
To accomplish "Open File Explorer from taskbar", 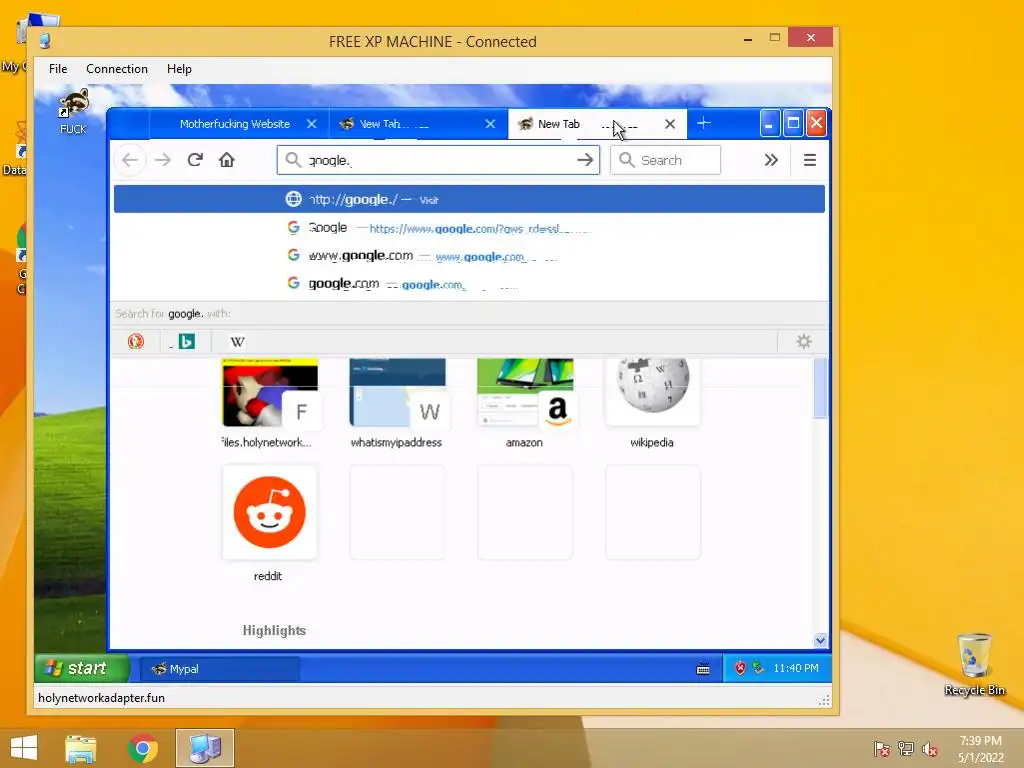I will 81,748.
